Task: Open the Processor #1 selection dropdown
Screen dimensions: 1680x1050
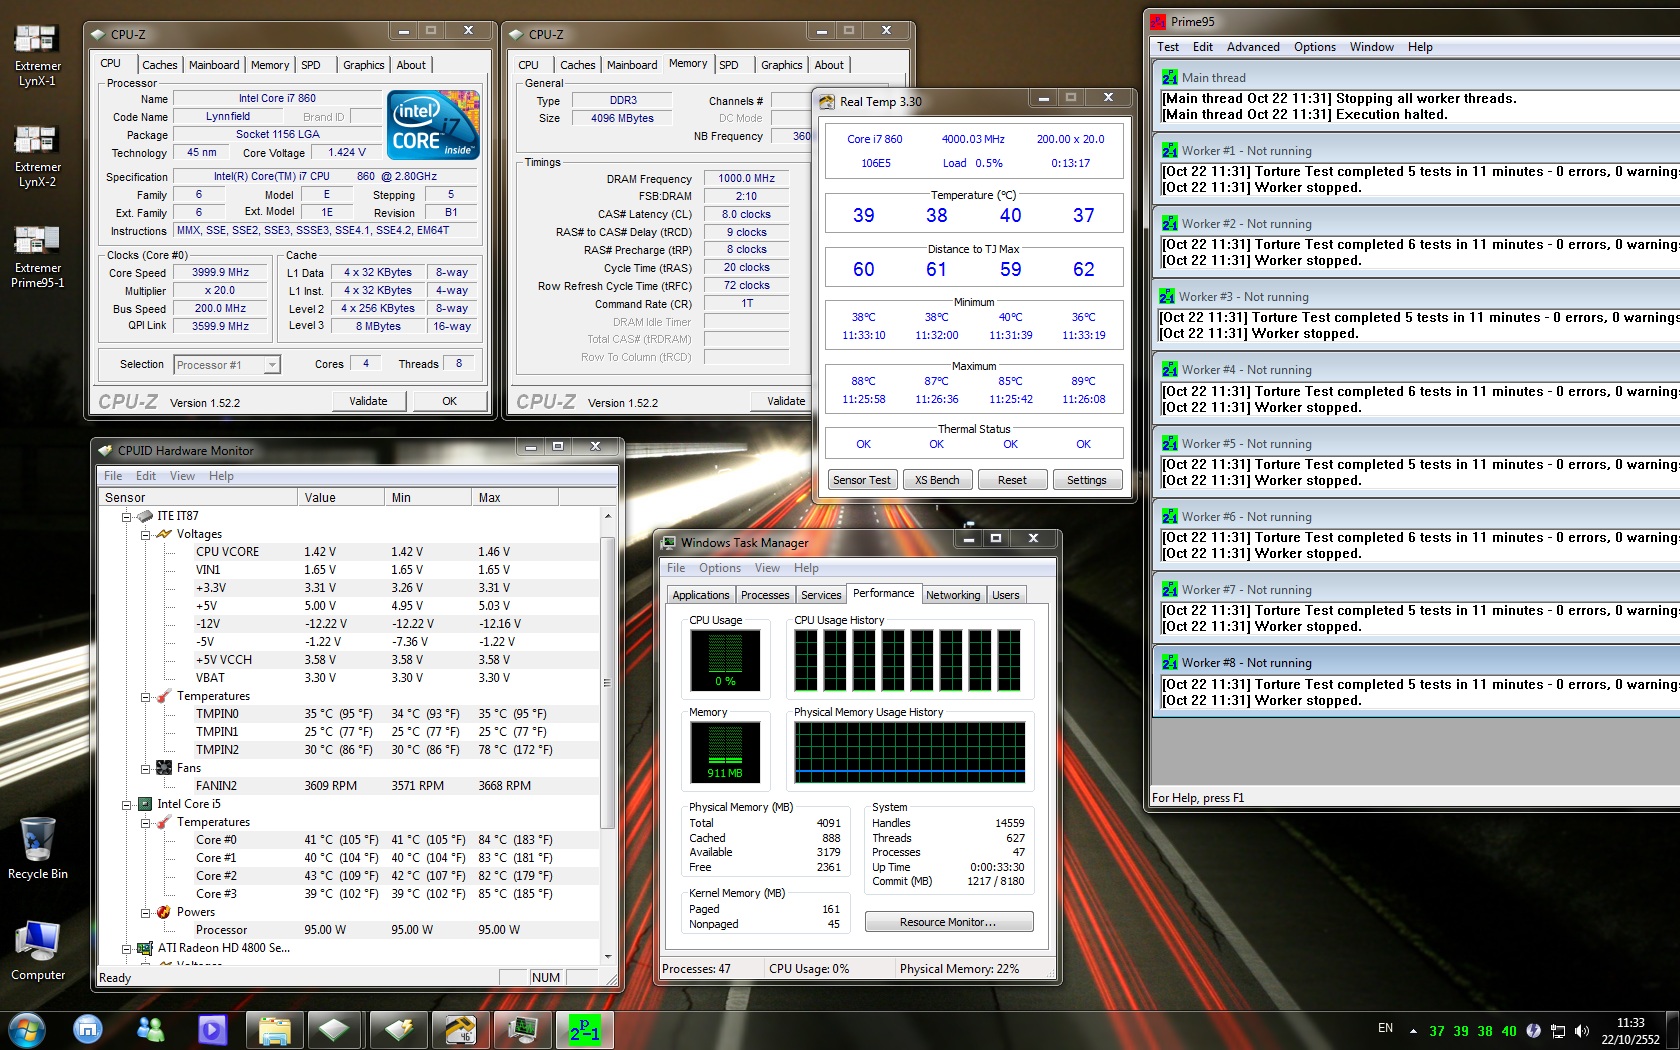Action: point(271,365)
